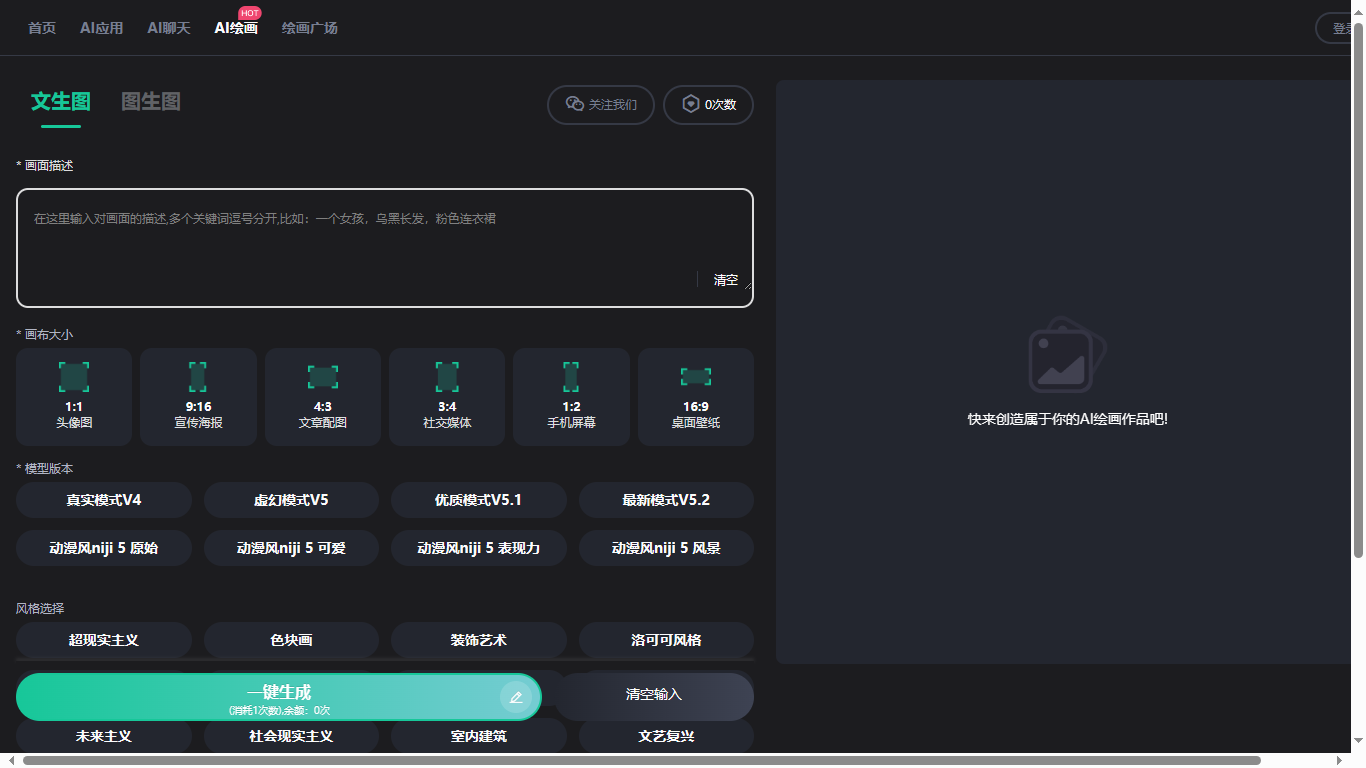Viewport: 1366px width, 768px height.
Task: Open the 绘画广场 navigation item
Action: 310,28
